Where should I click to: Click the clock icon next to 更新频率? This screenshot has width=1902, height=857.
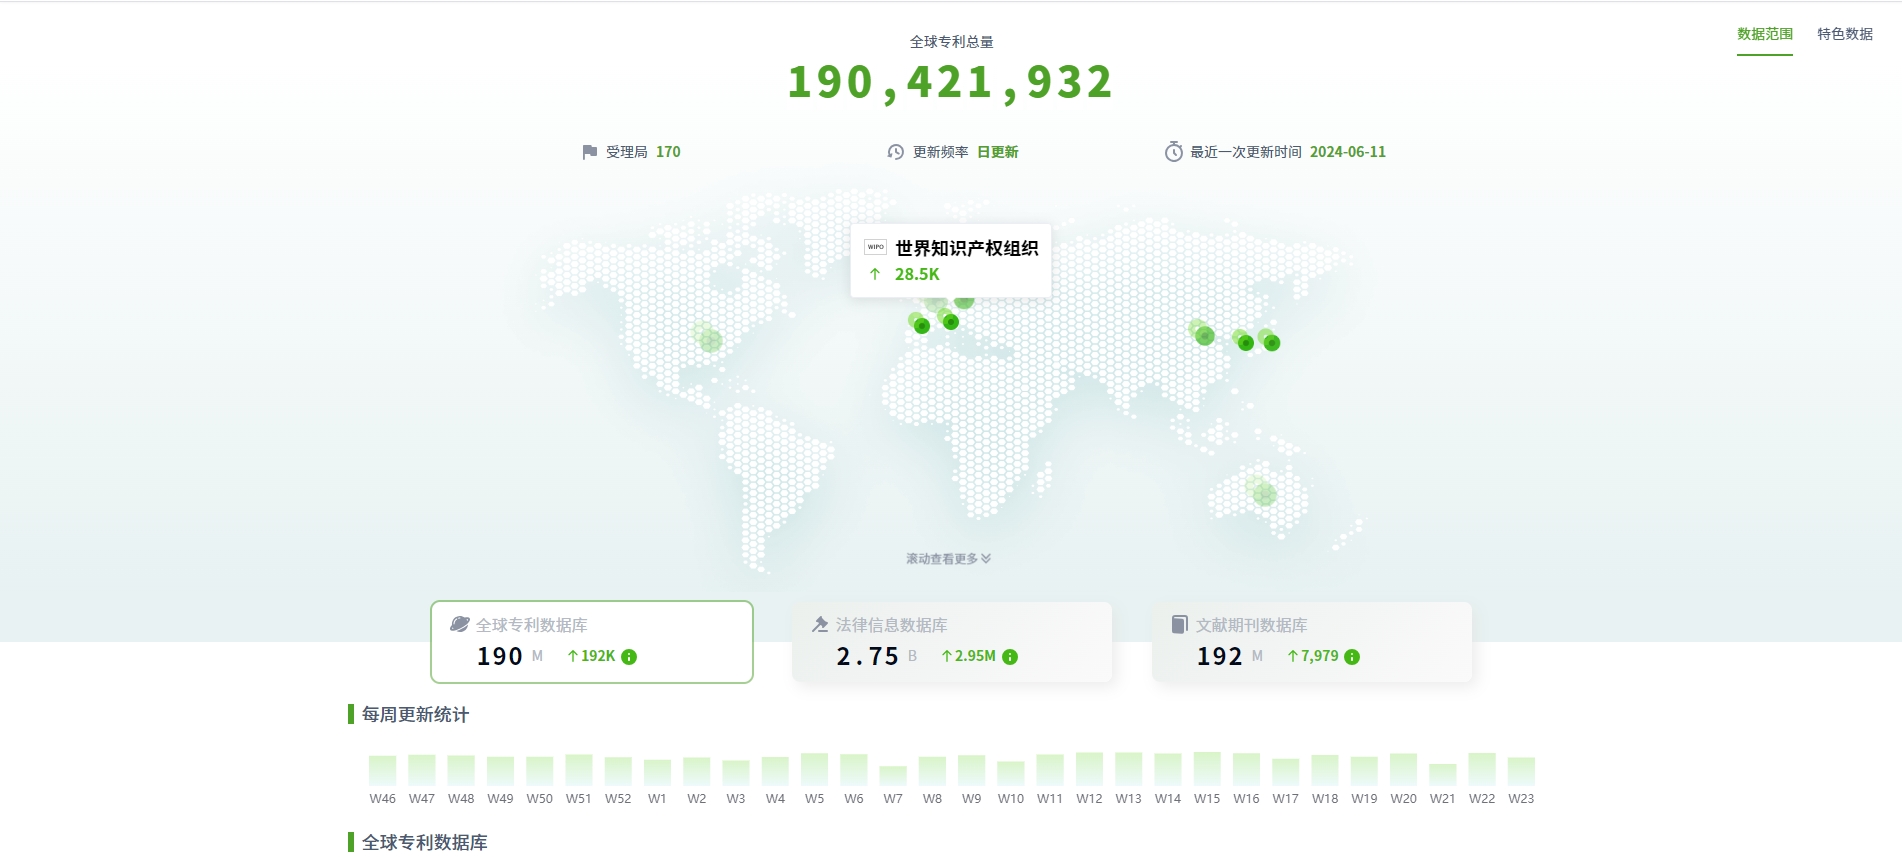pos(896,152)
